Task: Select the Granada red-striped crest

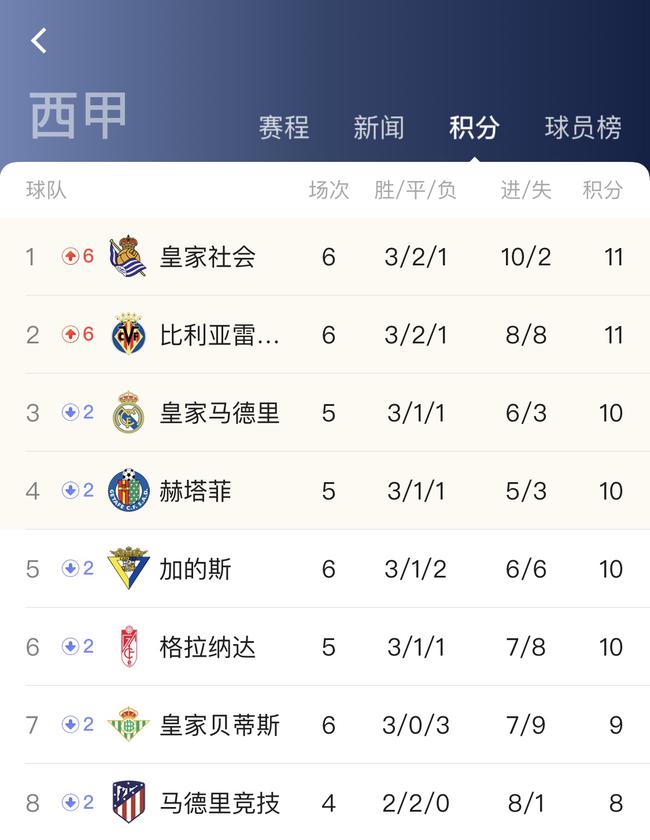Action: pos(129,646)
